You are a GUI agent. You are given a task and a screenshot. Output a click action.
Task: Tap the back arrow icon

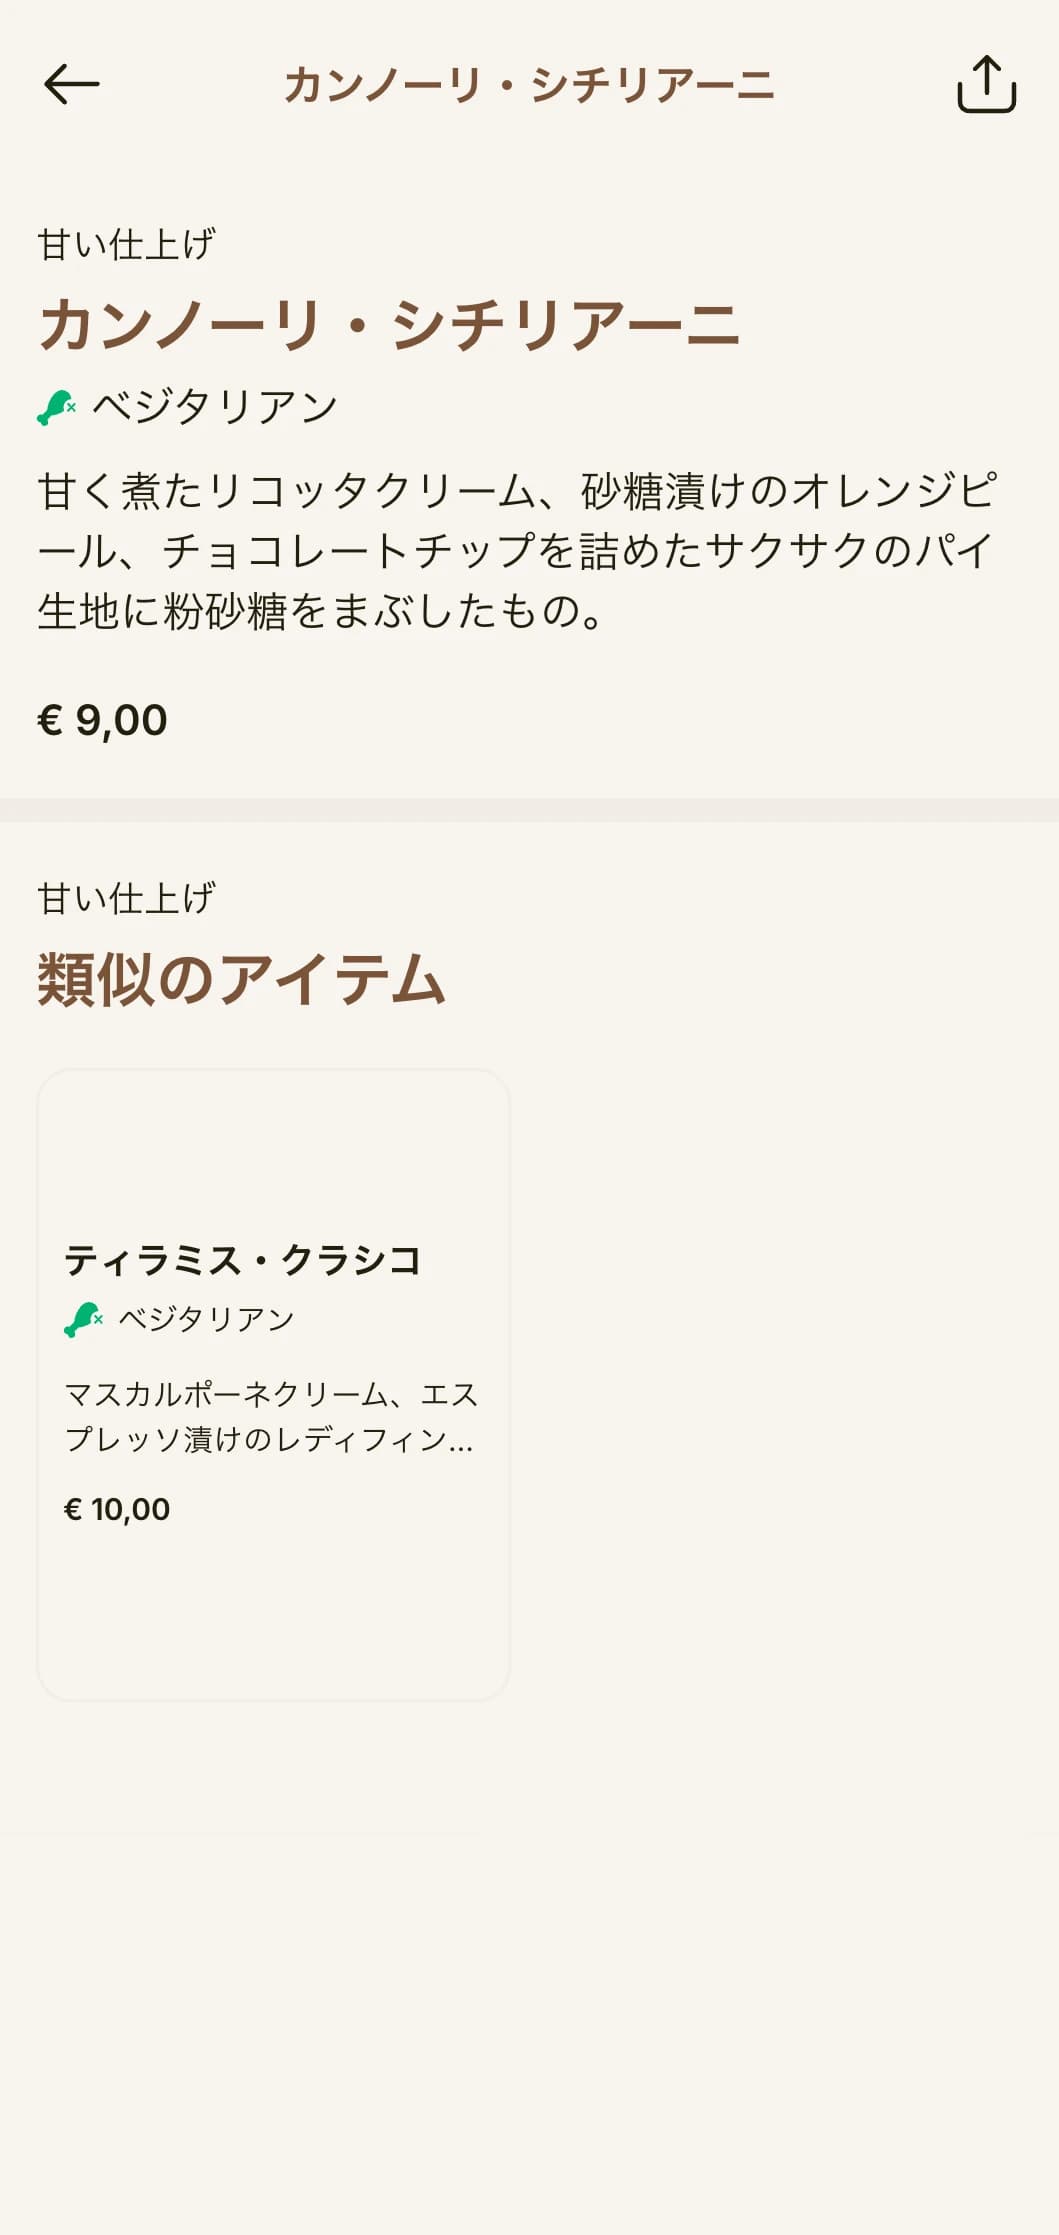tap(72, 84)
